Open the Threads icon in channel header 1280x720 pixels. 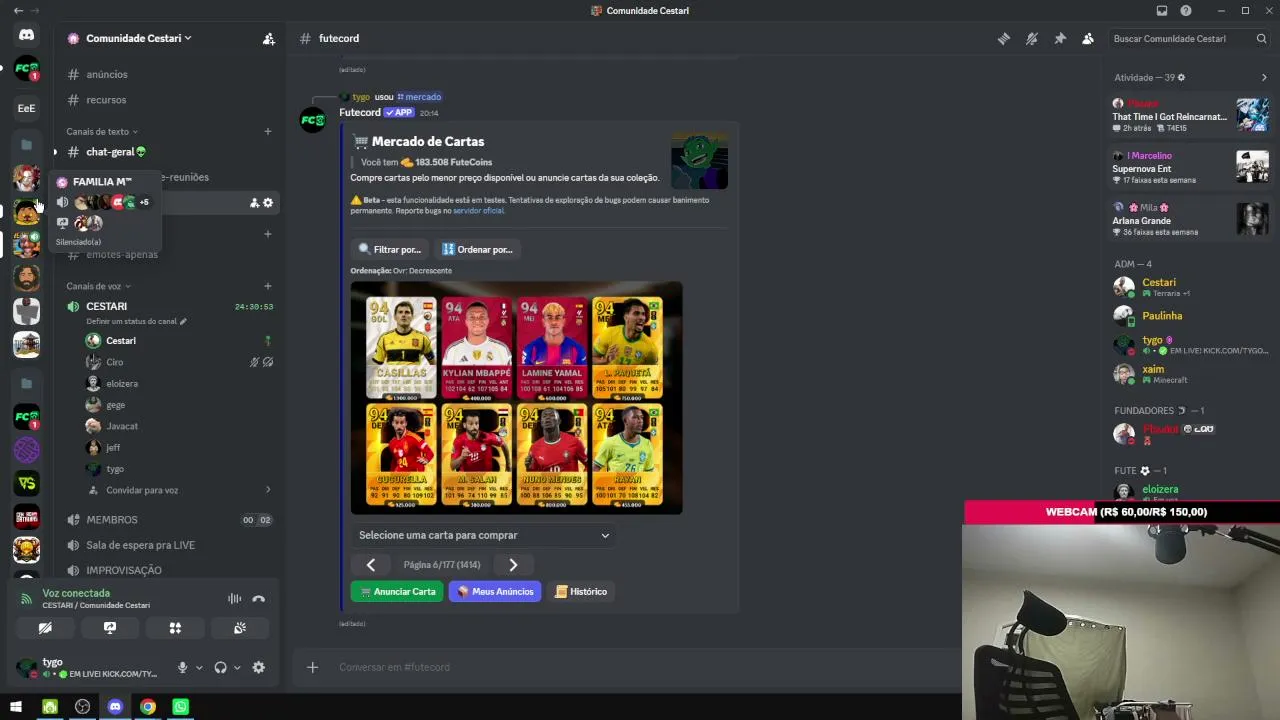tap(1003, 39)
